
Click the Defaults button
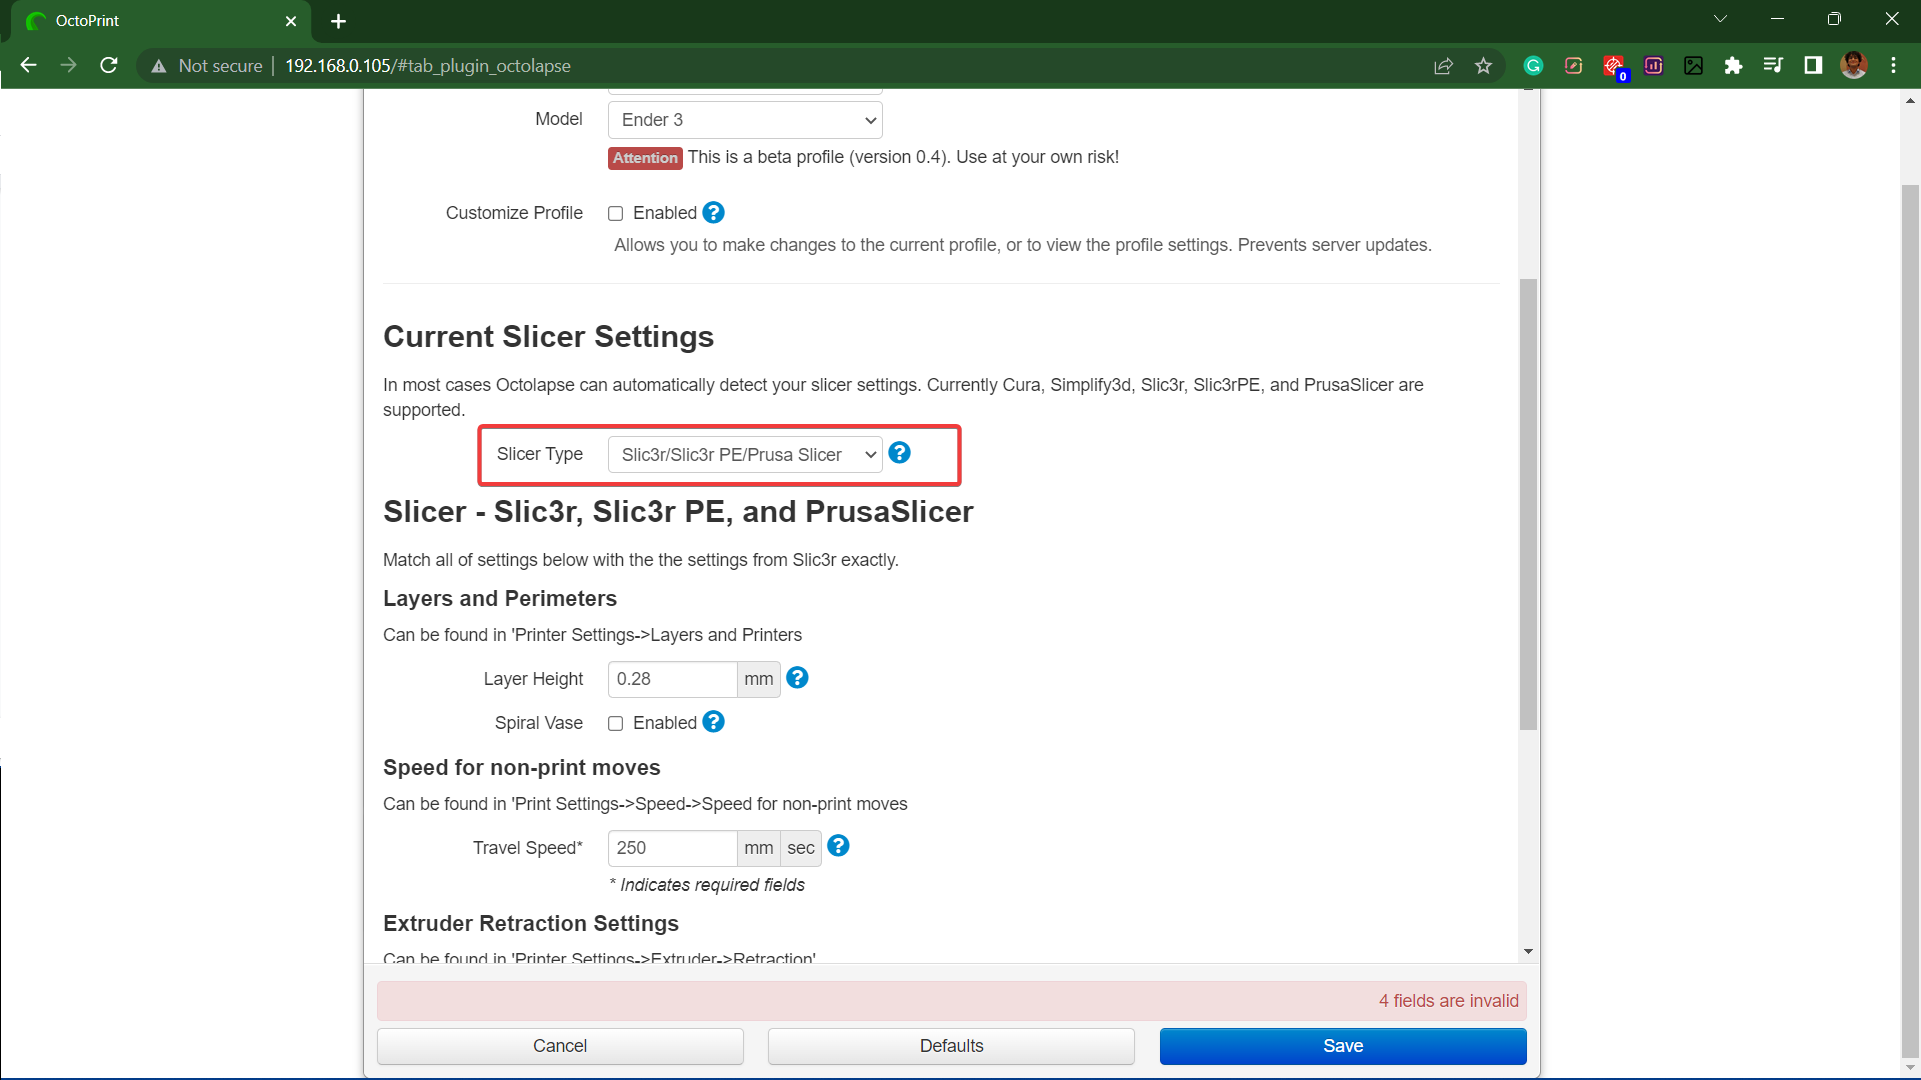(951, 1046)
